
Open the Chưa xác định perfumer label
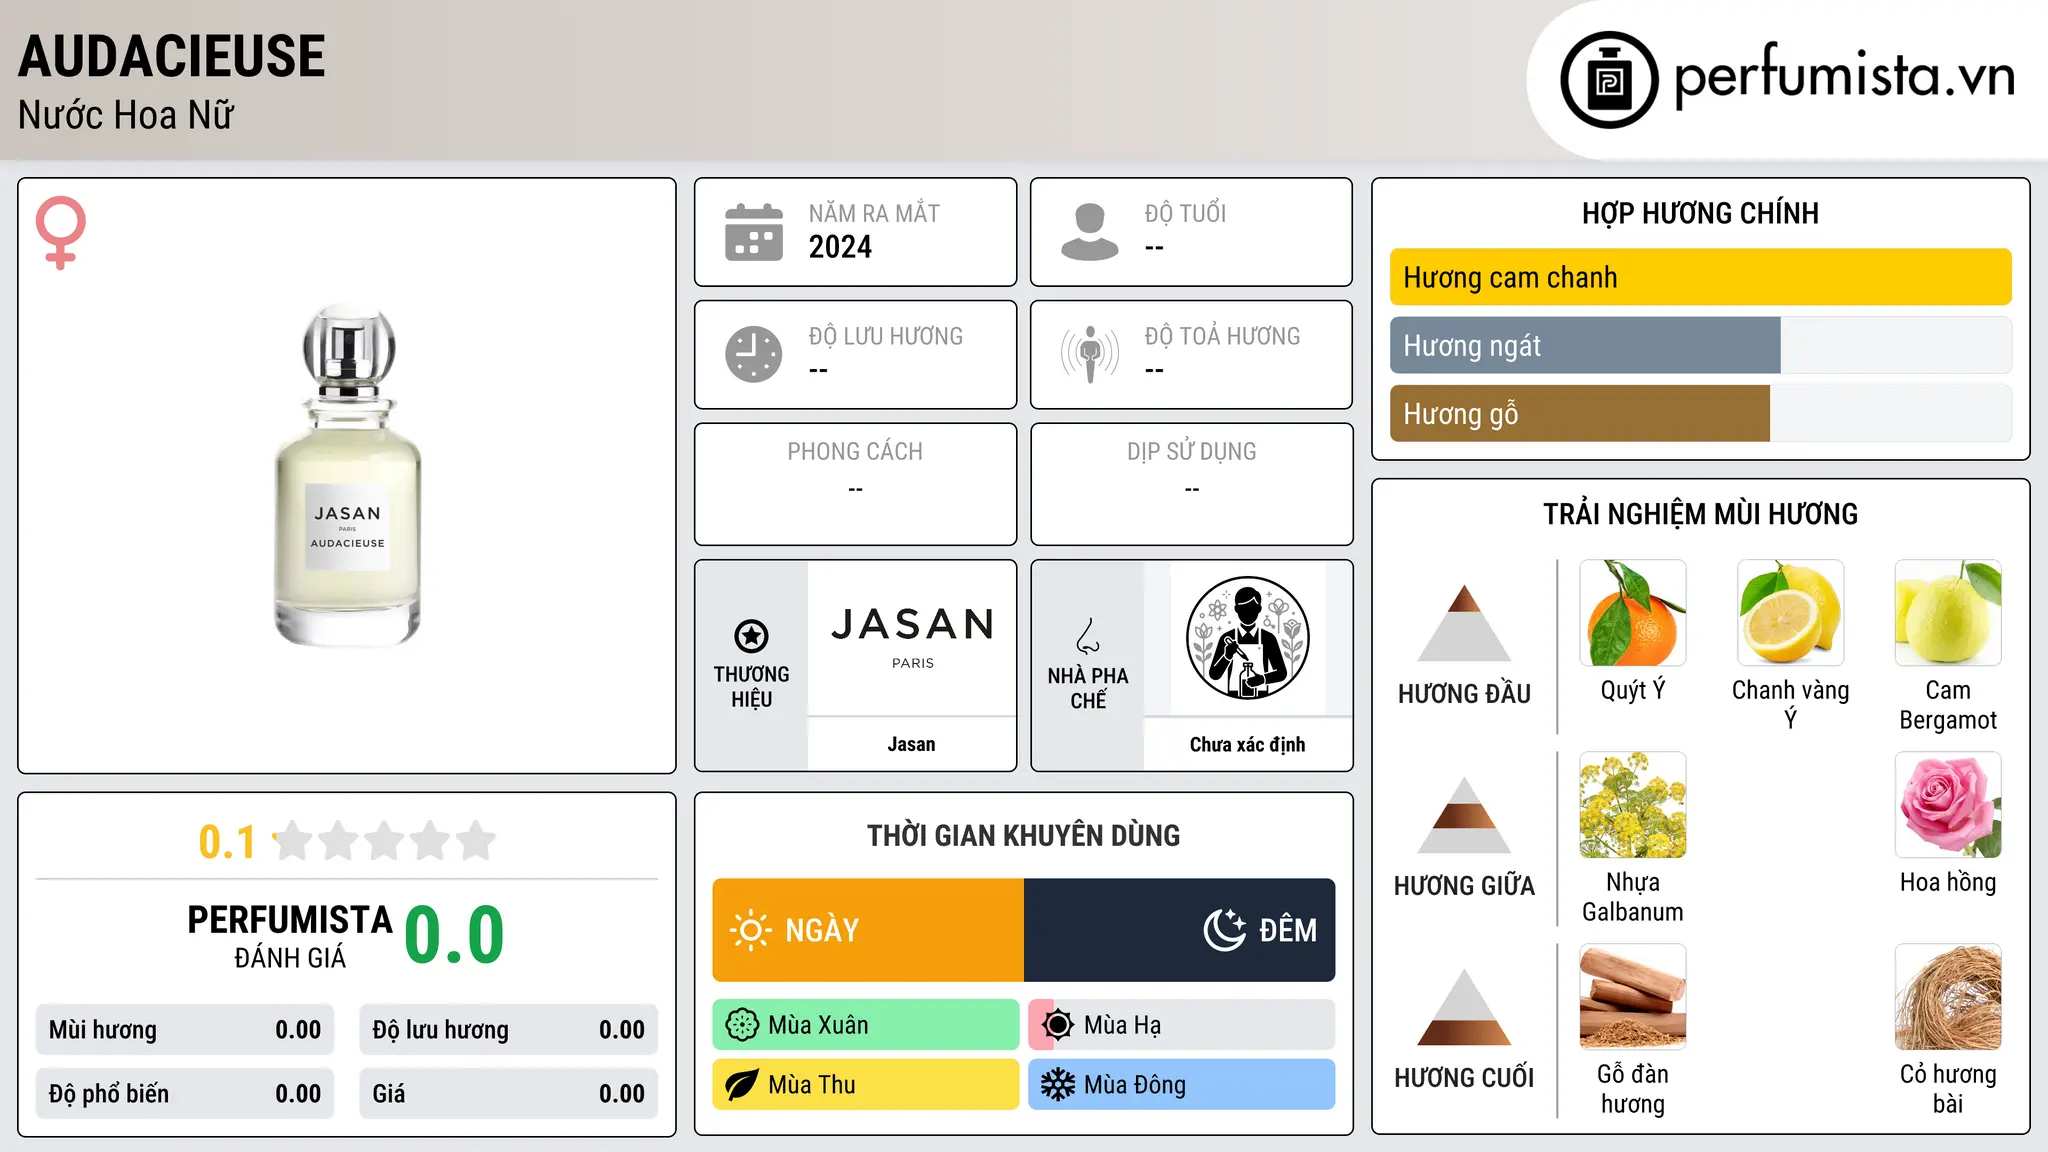pyautogui.click(x=1247, y=744)
